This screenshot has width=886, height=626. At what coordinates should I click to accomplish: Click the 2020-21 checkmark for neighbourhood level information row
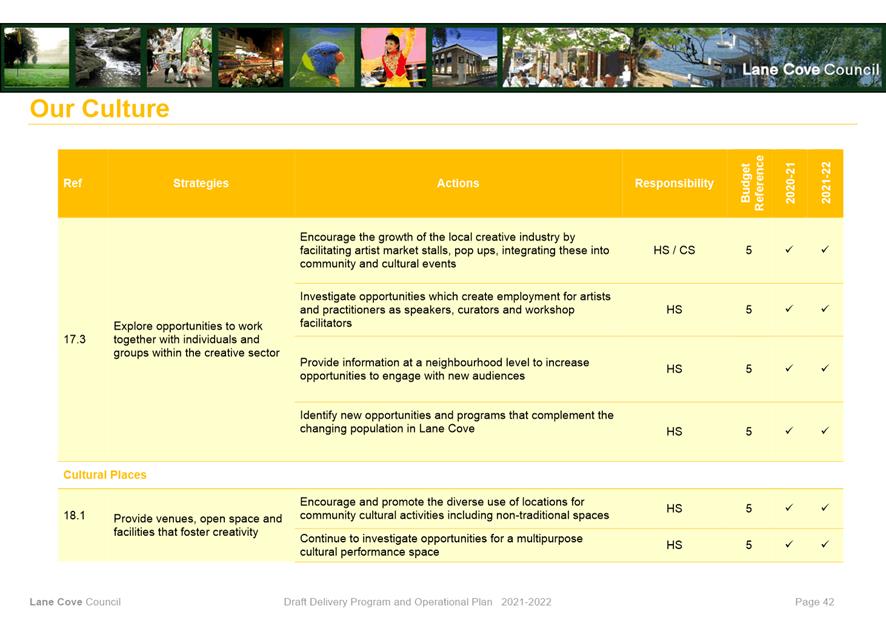[790, 369]
